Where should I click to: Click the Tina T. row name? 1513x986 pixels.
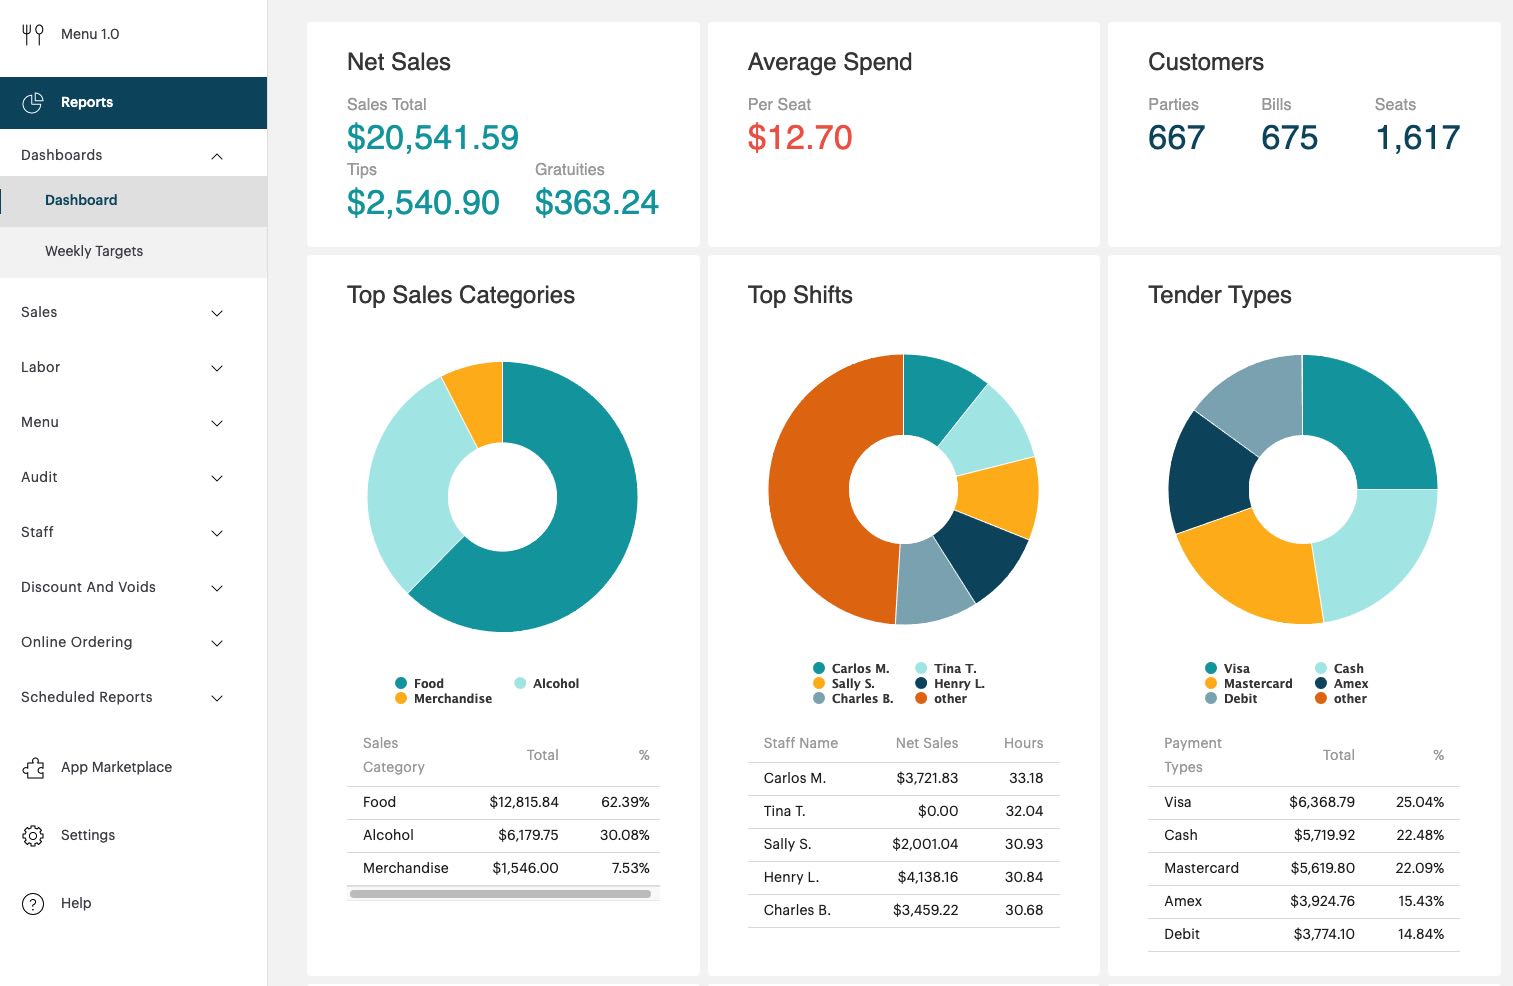pyautogui.click(x=784, y=811)
